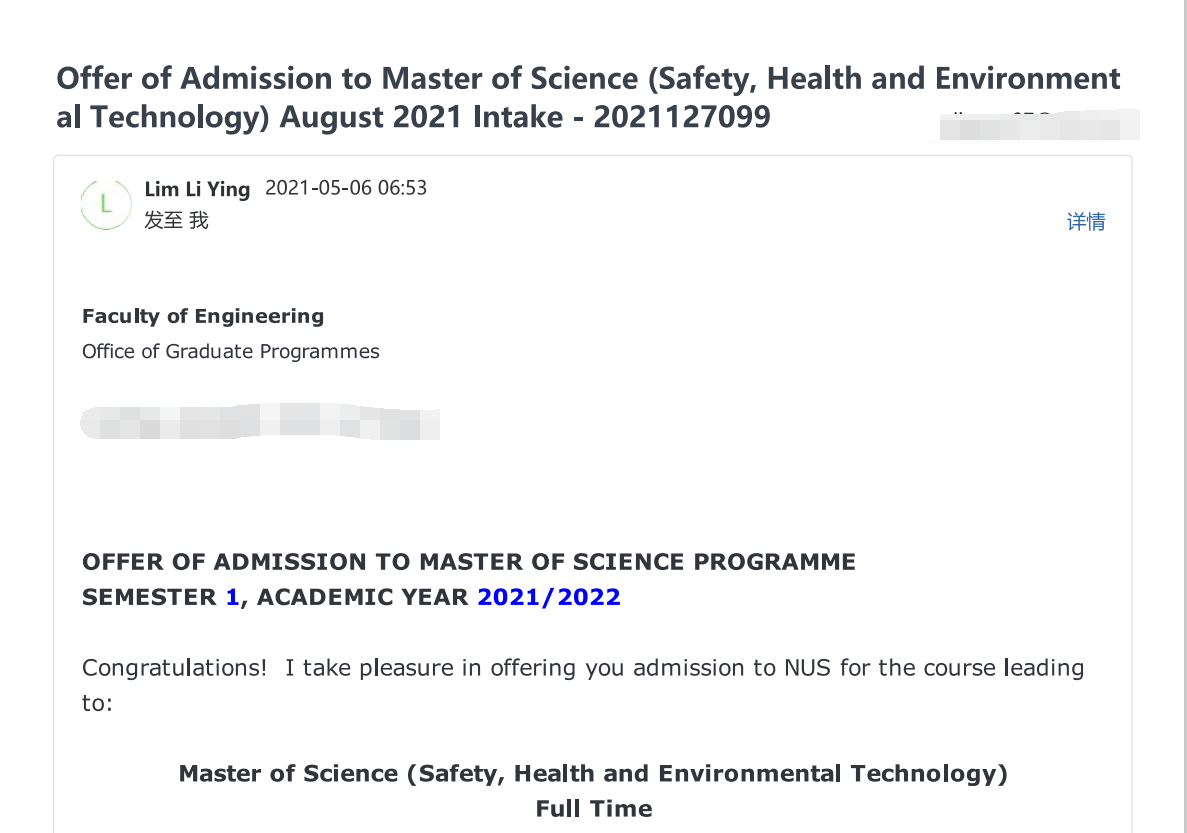The image size is (1187, 833).
Task: Click the OFFER OF ADMISSION bold heading
Action: pos(469,562)
